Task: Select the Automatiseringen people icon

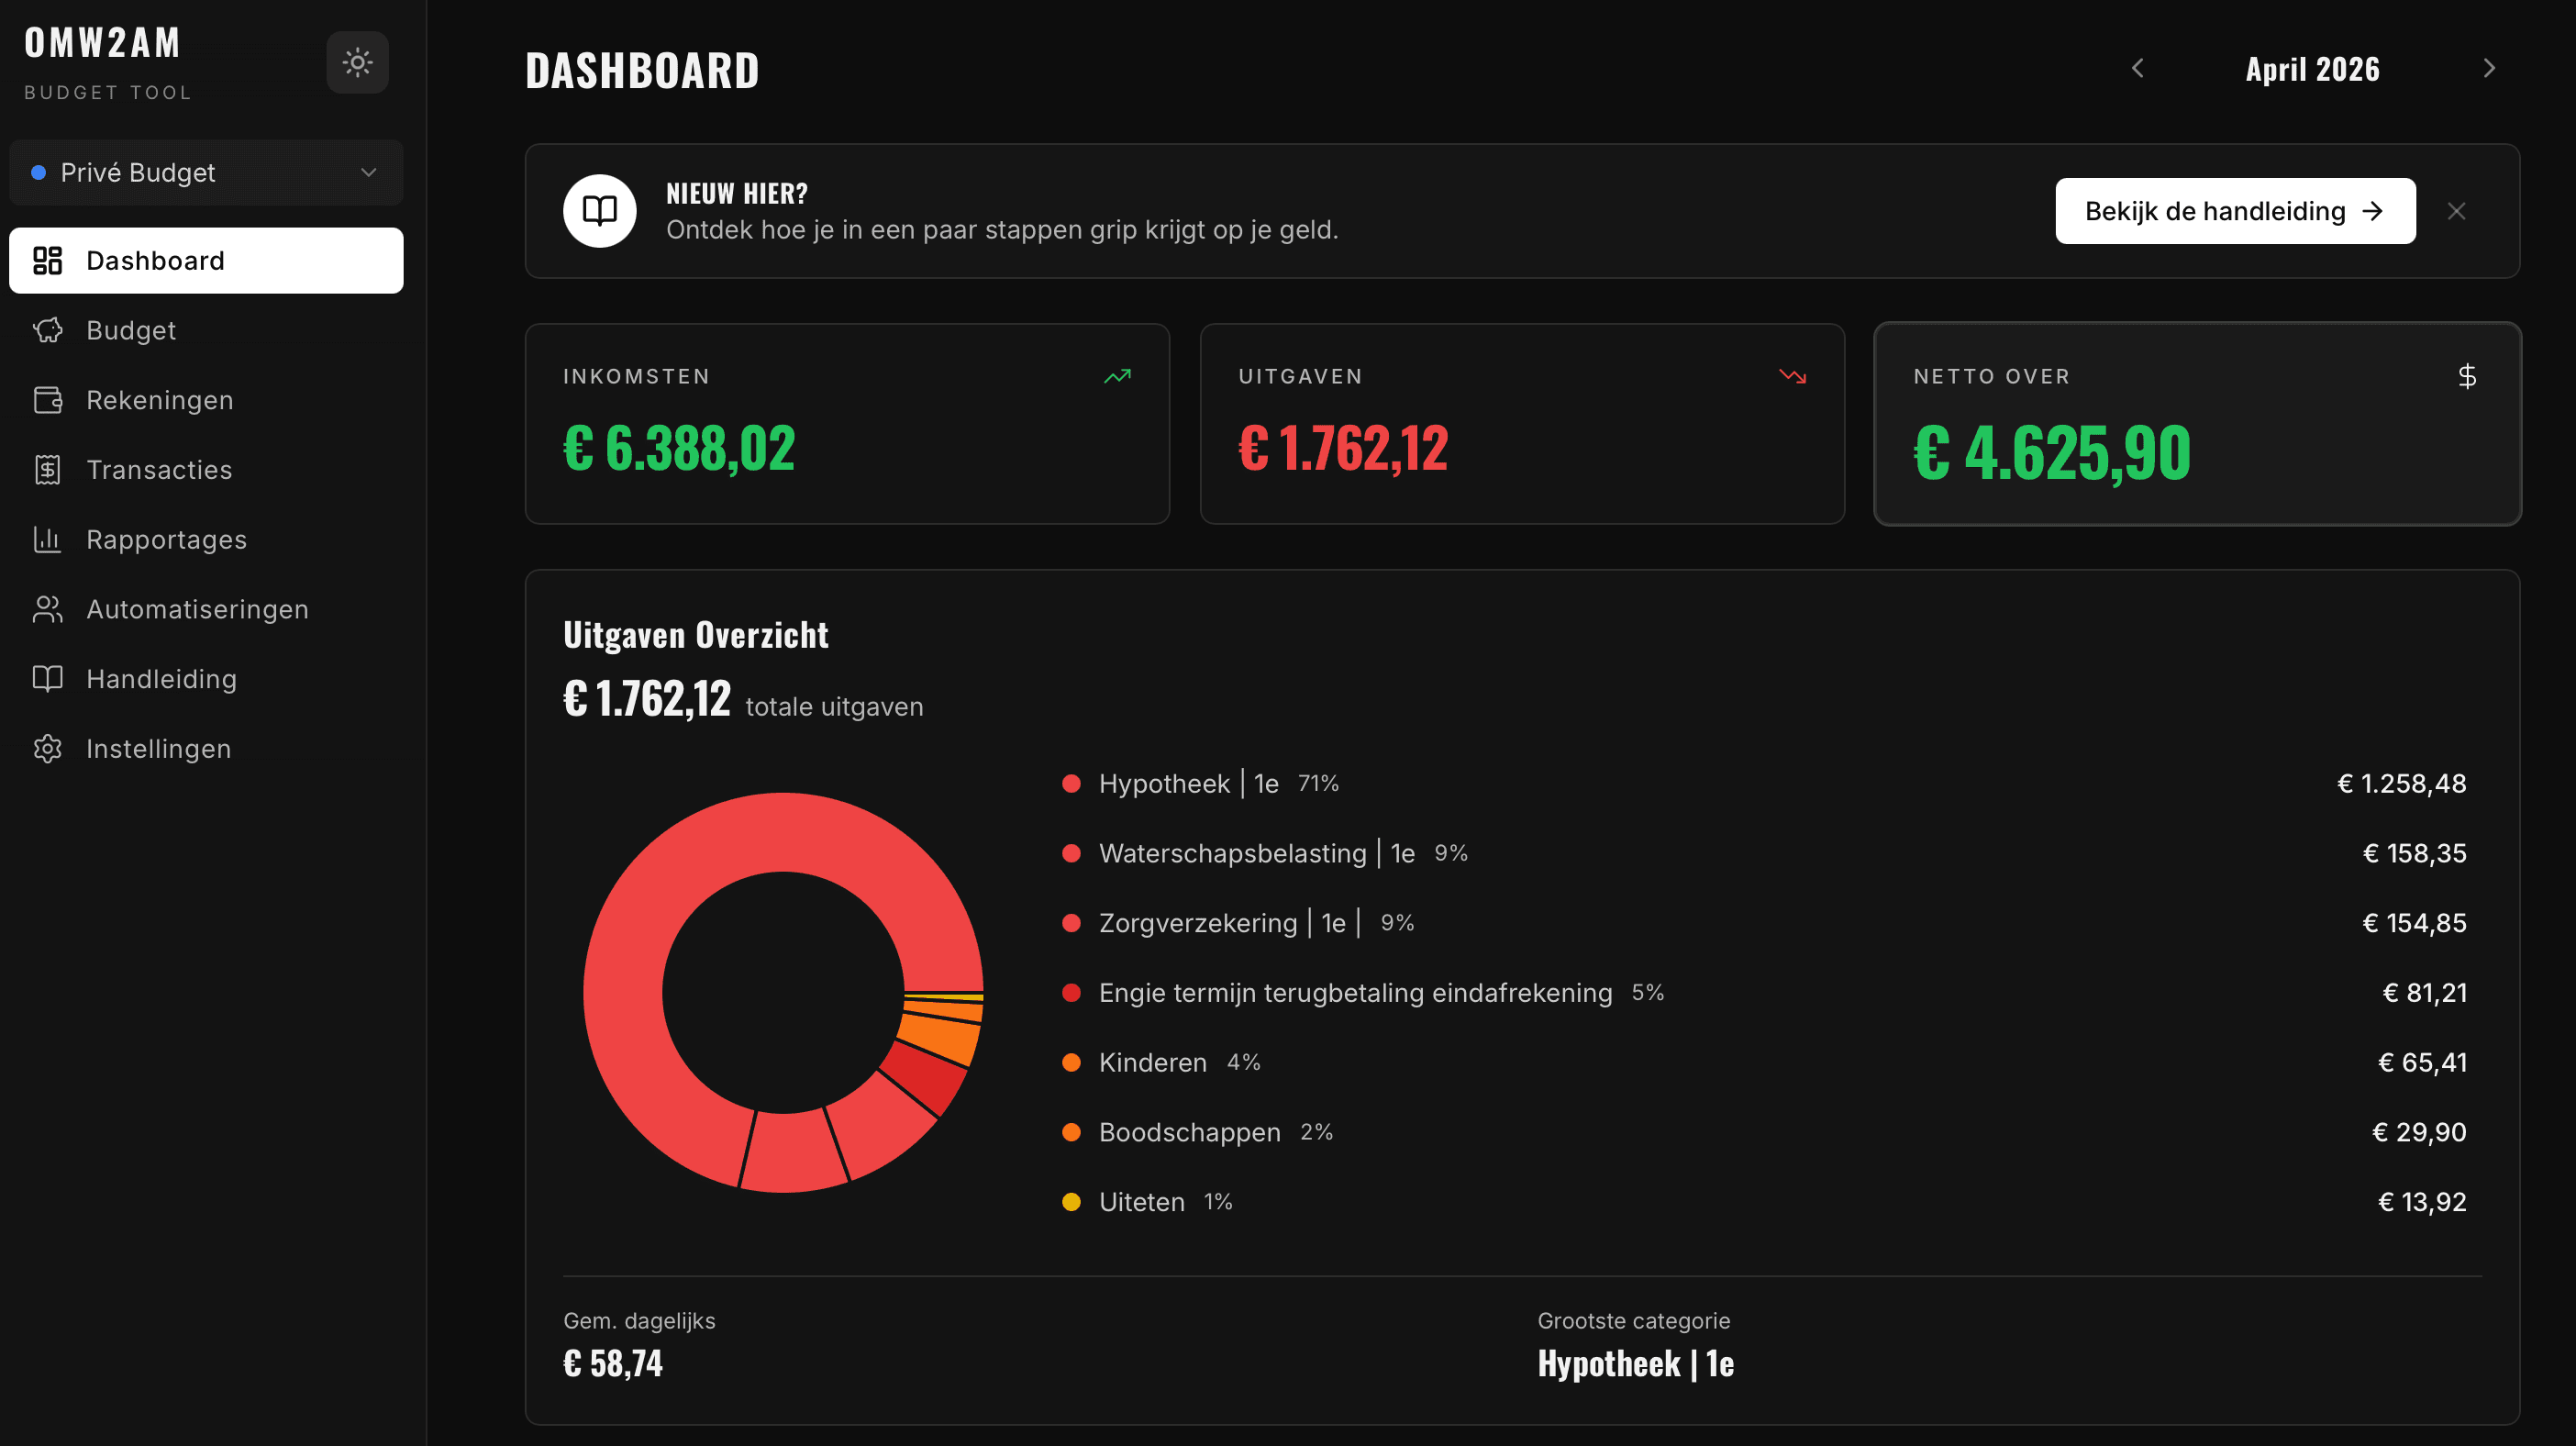Action: point(47,609)
